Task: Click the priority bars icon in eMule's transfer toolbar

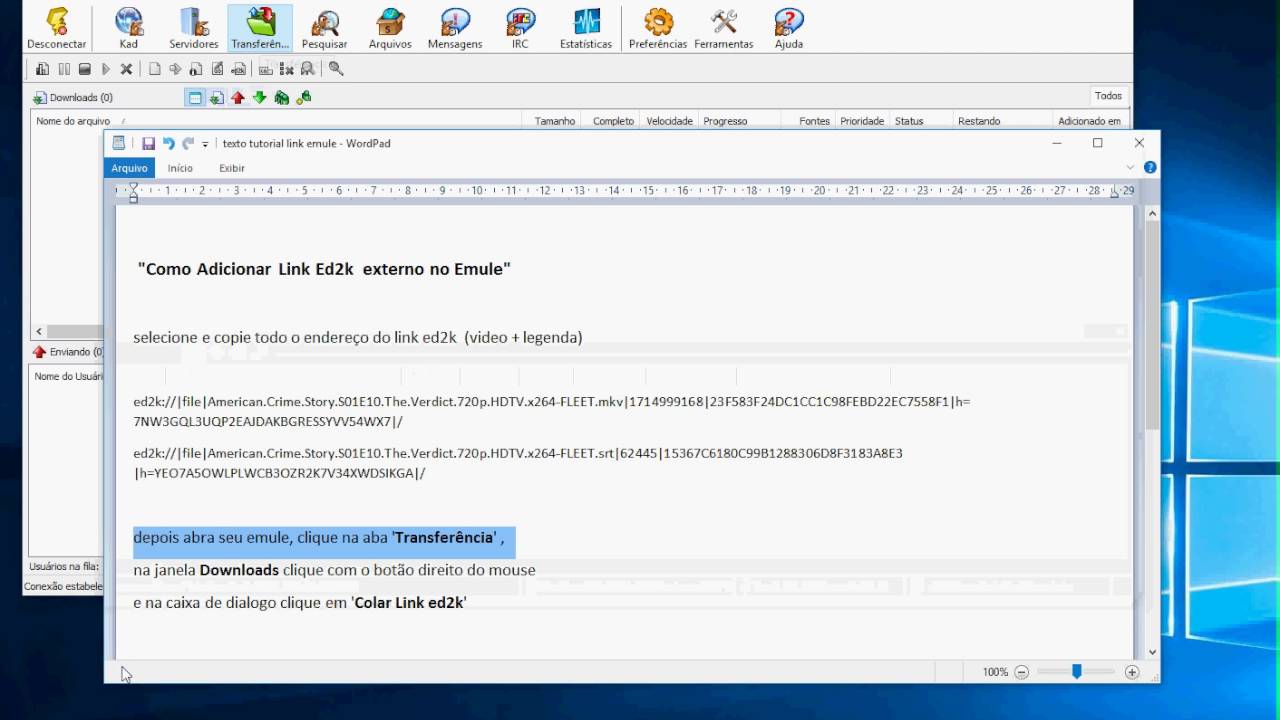Action: point(43,69)
